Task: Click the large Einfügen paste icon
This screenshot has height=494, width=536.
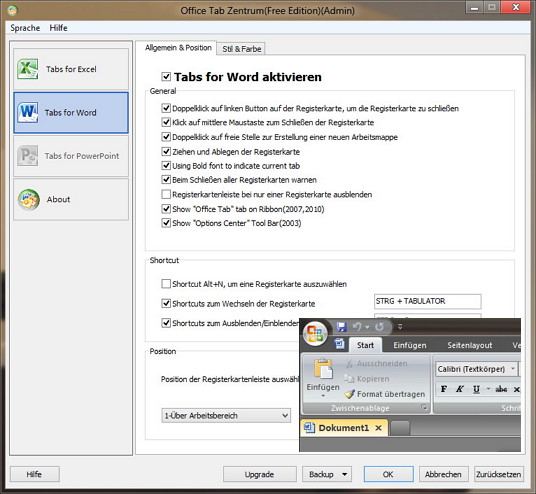Action: tap(323, 369)
